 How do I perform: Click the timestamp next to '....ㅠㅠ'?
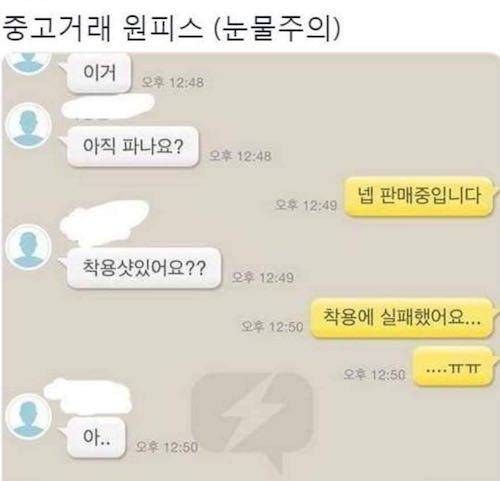point(375,374)
